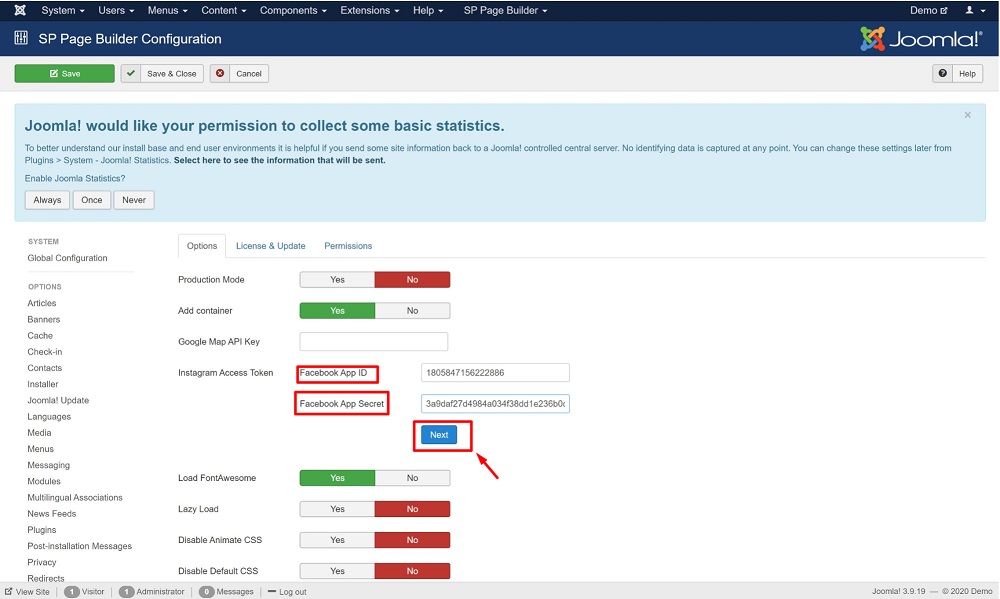1000x599 pixels.
Task: Open Modules options in sidebar
Action: (x=44, y=481)
